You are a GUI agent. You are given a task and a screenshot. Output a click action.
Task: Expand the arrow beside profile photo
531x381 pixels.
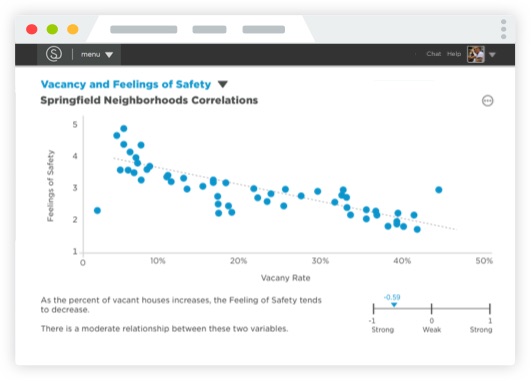coord(492,55)
